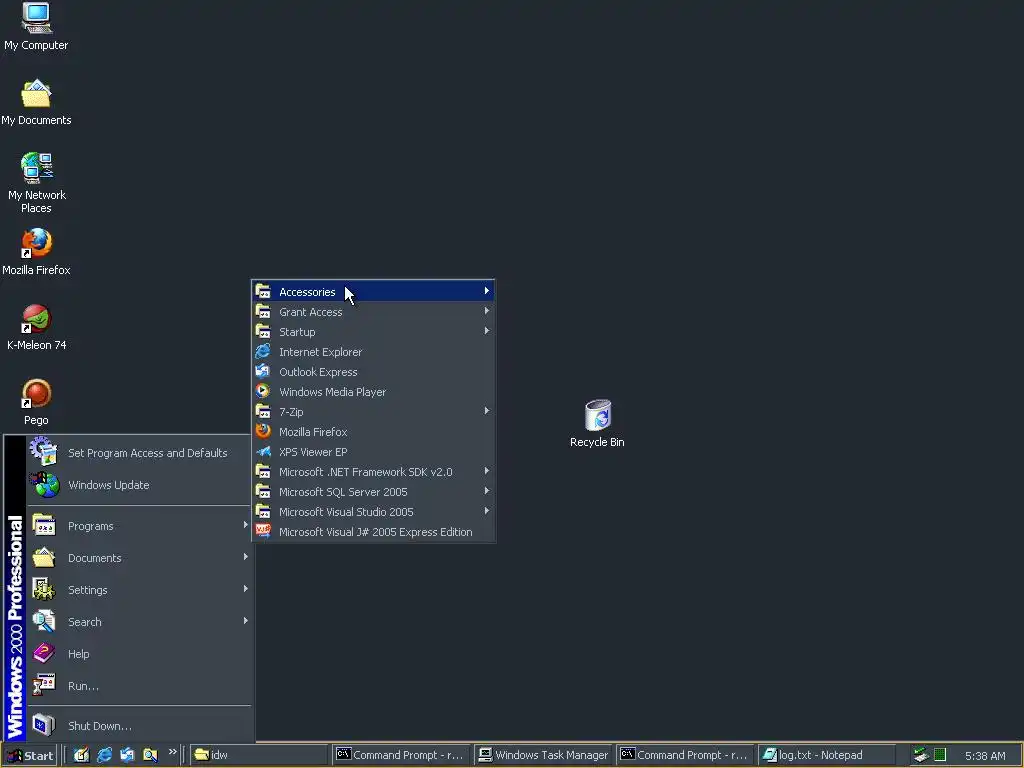Expand the Startup program group
The height and width of the screenshot is (768, 1024).
[x=373, y=332]
